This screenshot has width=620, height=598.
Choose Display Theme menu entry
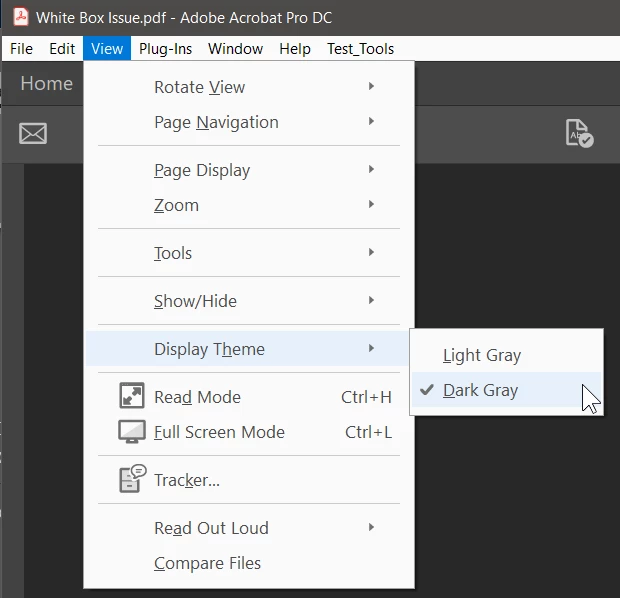[248, 349]
